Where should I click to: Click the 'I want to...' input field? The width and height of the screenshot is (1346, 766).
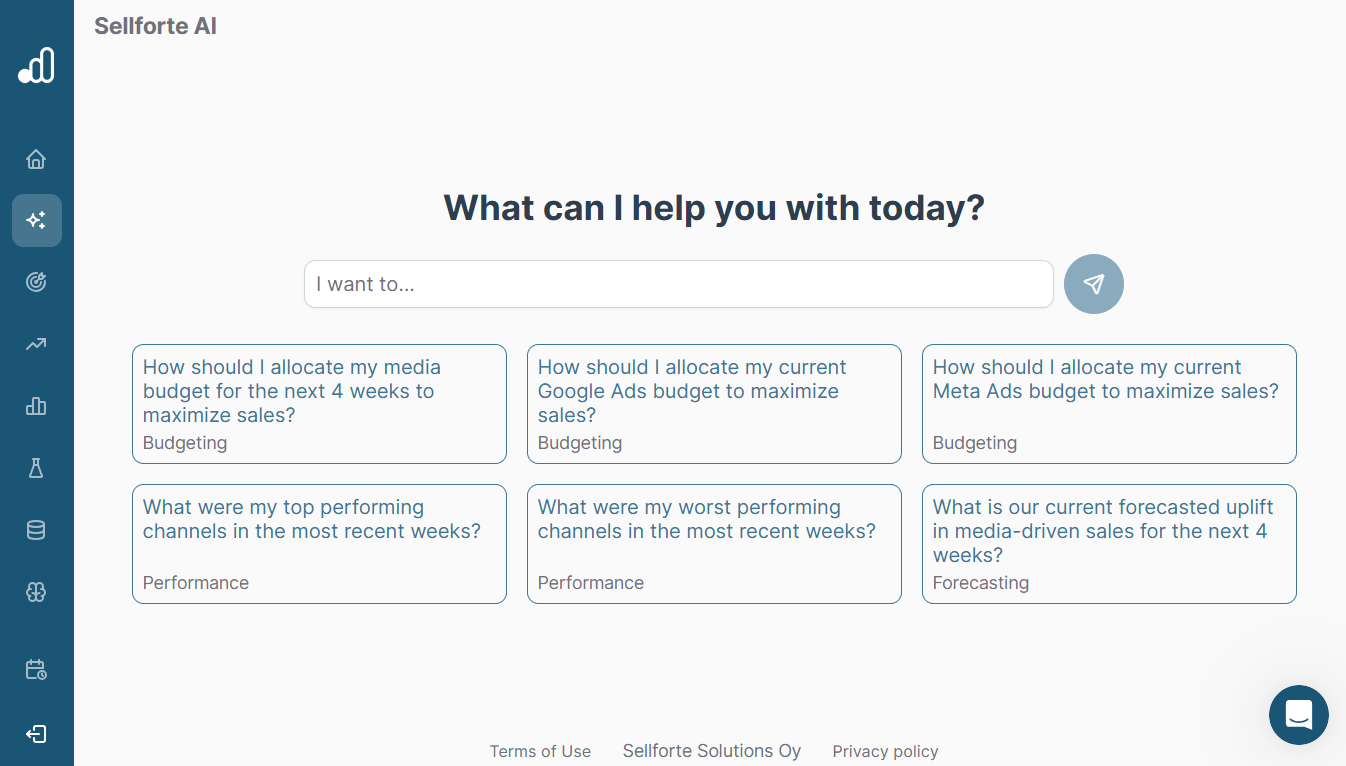(678, 284)
